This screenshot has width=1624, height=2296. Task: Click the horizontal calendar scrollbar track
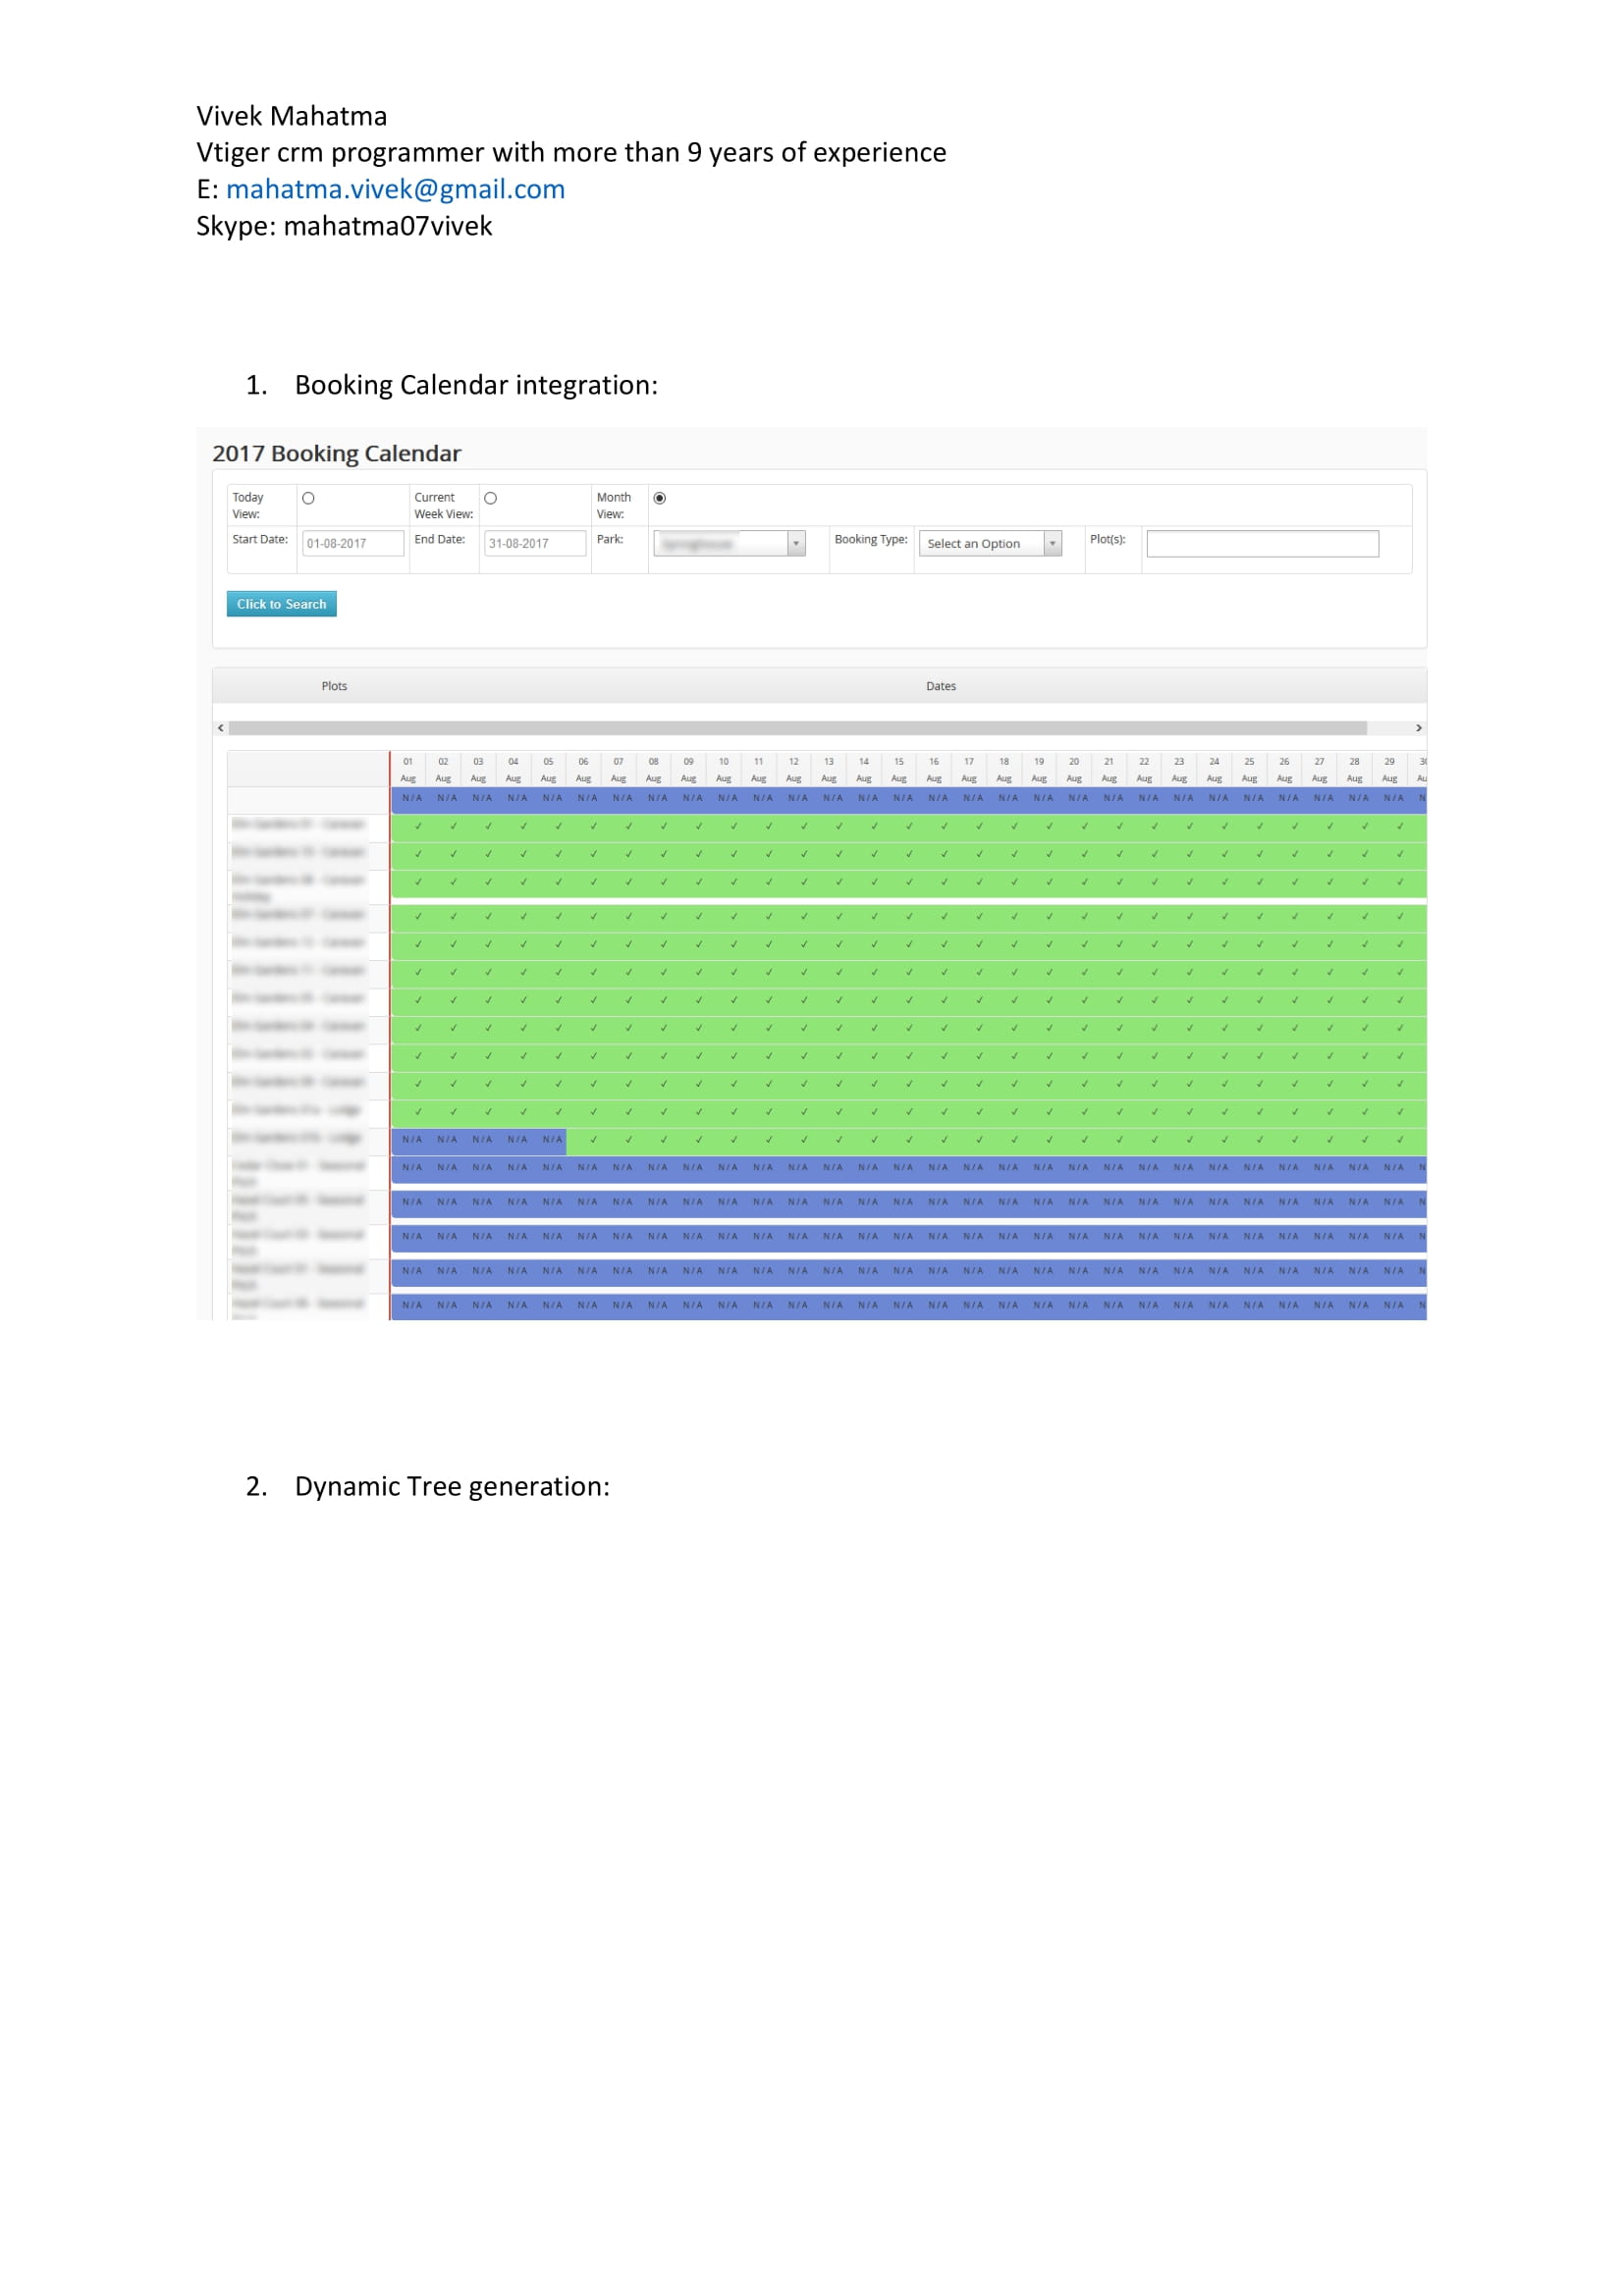coord(797,728)
